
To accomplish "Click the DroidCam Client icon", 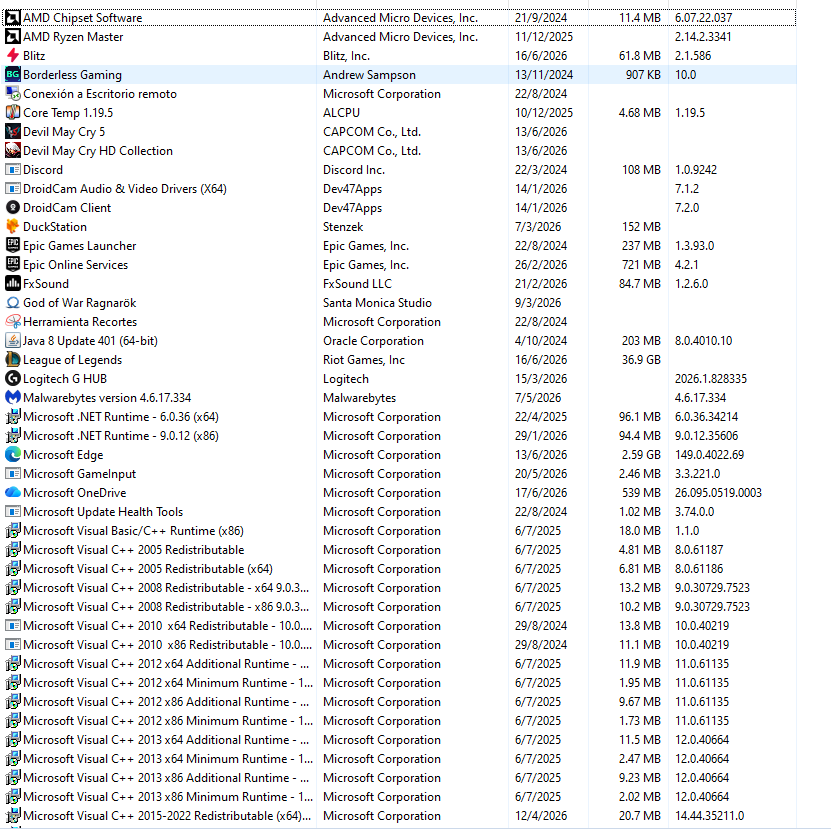I will (x=13, y=208).
